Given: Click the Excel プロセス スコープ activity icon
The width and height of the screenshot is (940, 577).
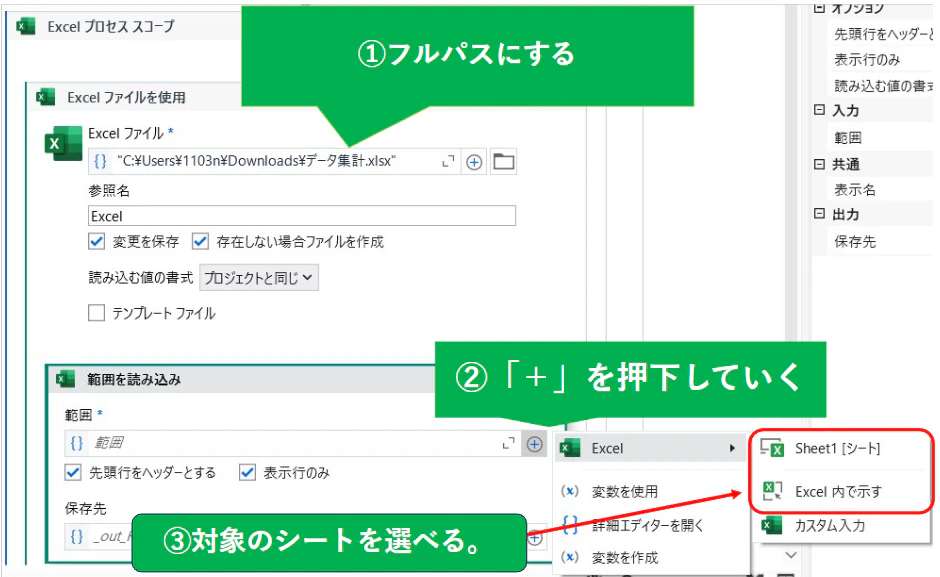Looking at the screenshot, I should click(x=26, y=26).
